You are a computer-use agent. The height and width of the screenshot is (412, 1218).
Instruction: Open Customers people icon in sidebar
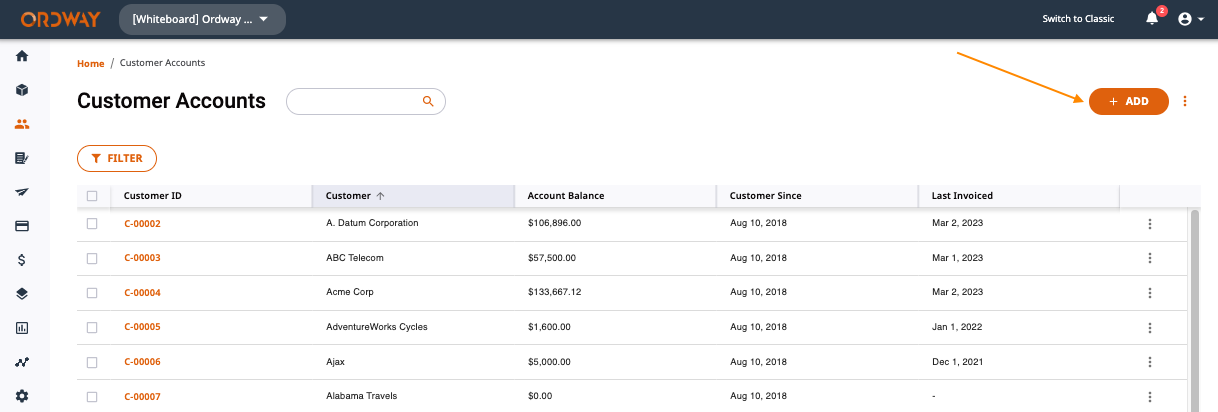tap(22, 124)
